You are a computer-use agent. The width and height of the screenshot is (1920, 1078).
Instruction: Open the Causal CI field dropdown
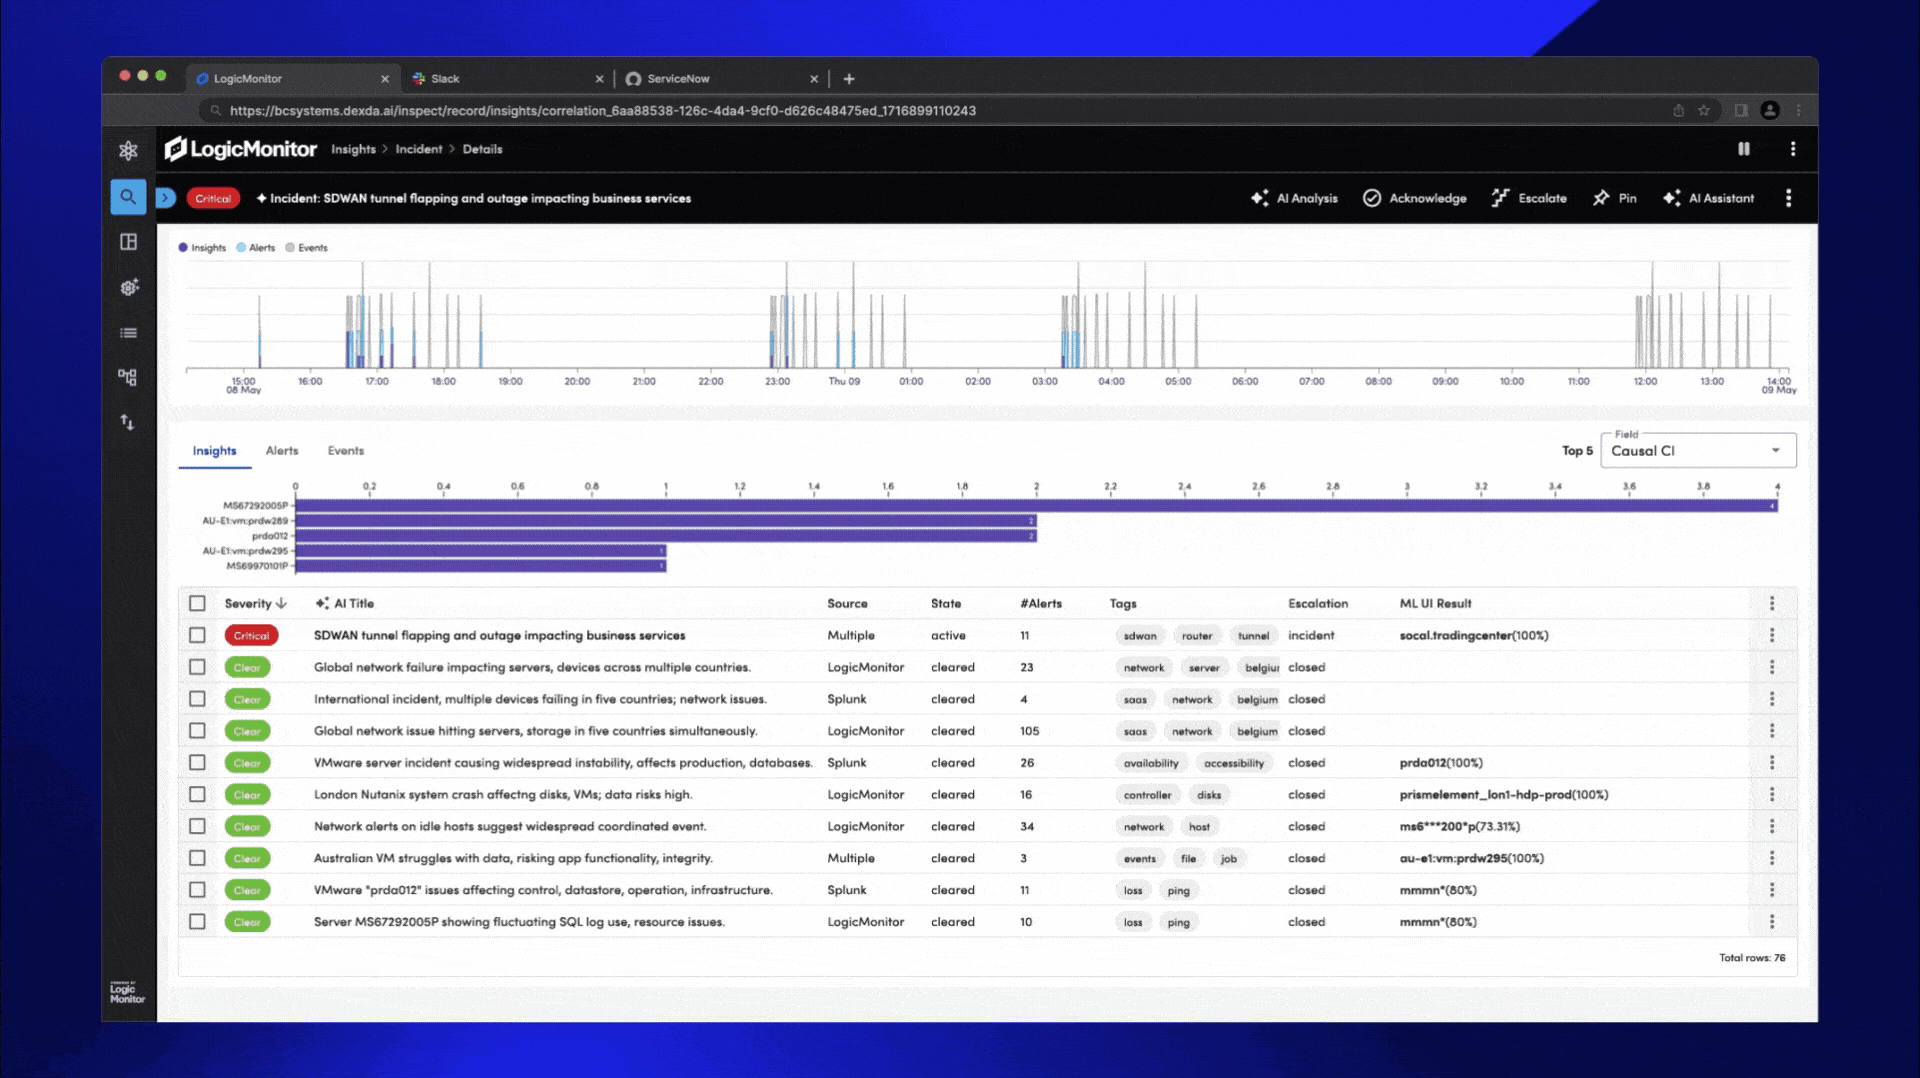pos(1697,451)
